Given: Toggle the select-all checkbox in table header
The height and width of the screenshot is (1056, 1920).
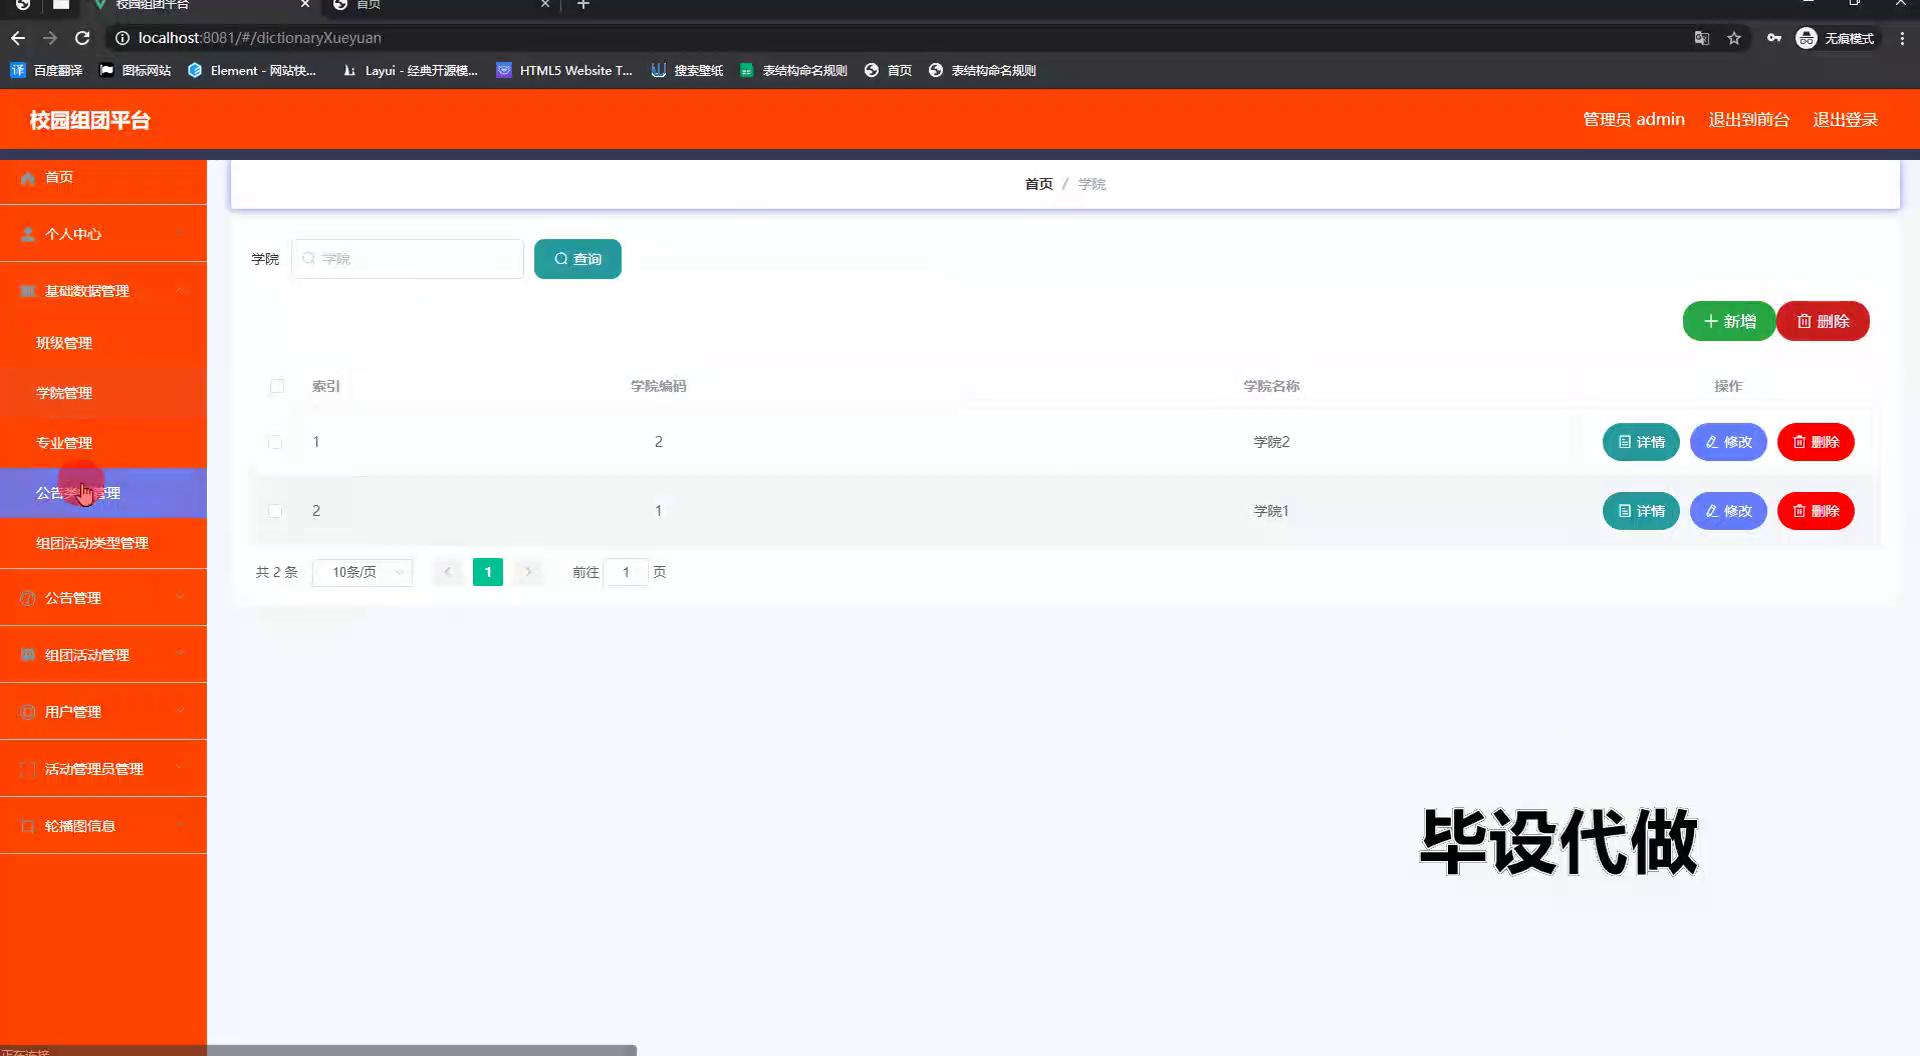Looking at the screenshot, I should pyautogui.click(x=277, y=386).
